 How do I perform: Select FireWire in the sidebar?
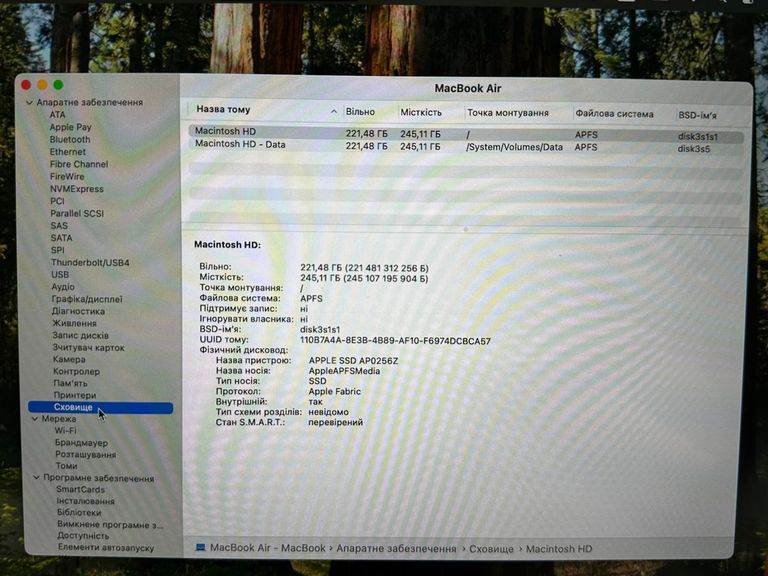point(67,176)
